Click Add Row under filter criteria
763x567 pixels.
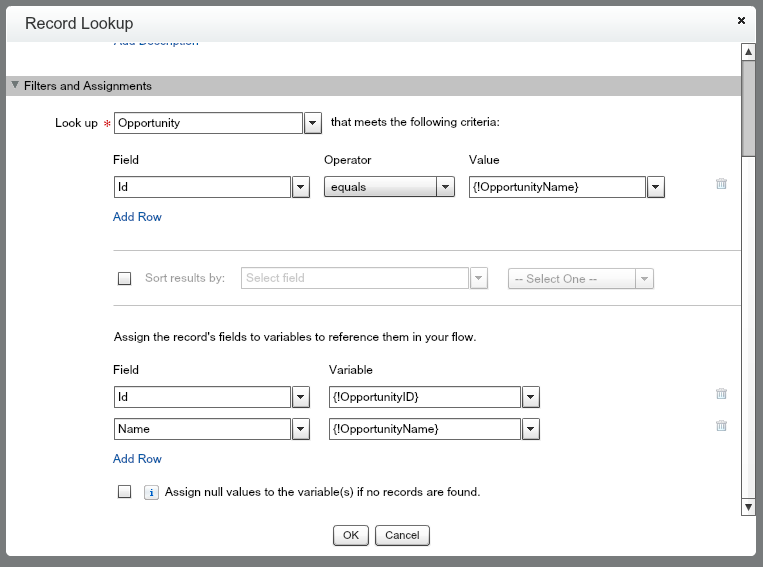coord(137,217)
